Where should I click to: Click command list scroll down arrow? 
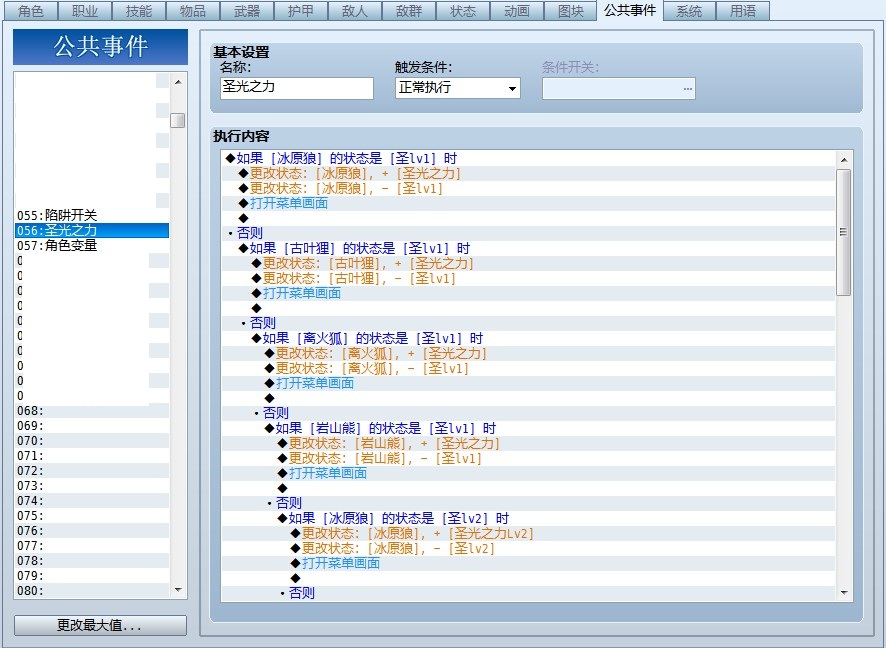point(844,593)
